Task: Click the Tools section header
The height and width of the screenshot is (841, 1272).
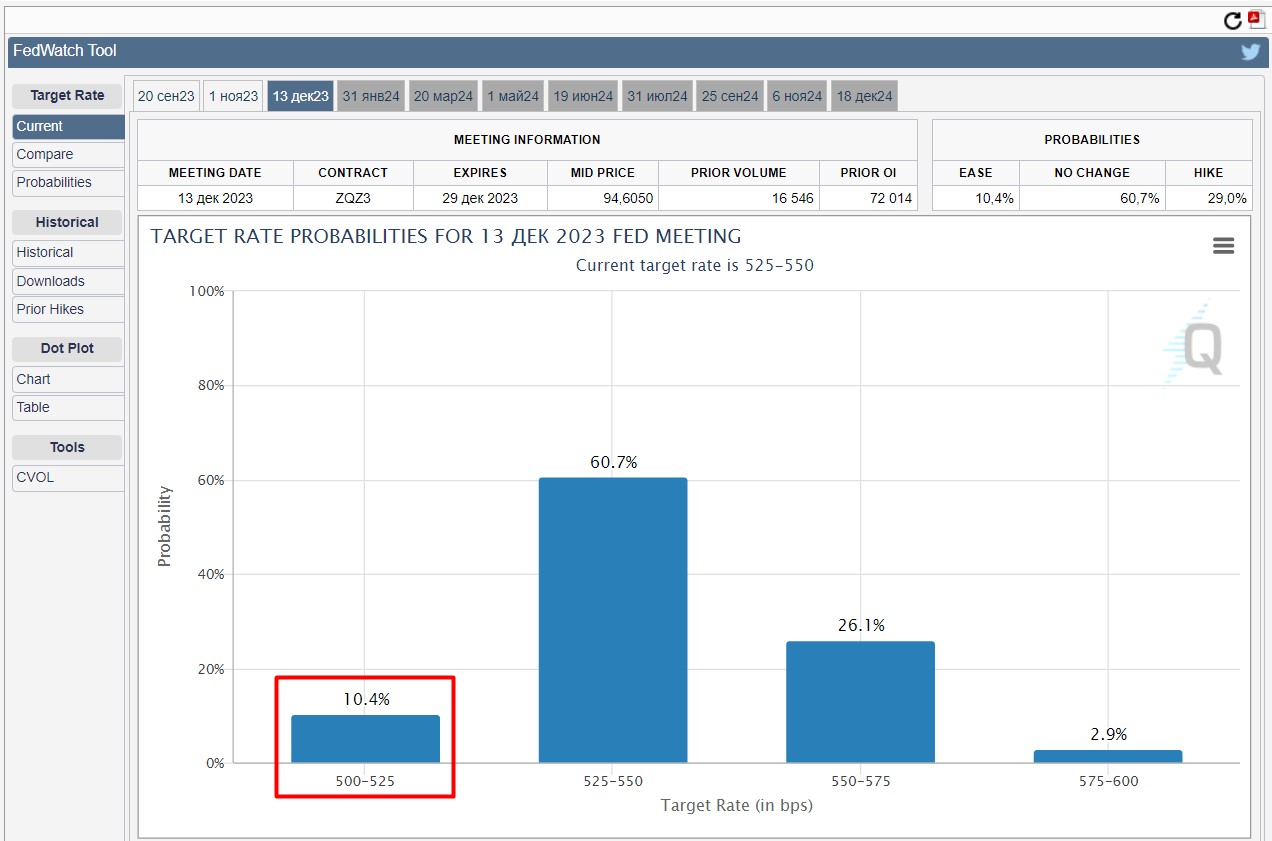Action: tap(67, 447)
